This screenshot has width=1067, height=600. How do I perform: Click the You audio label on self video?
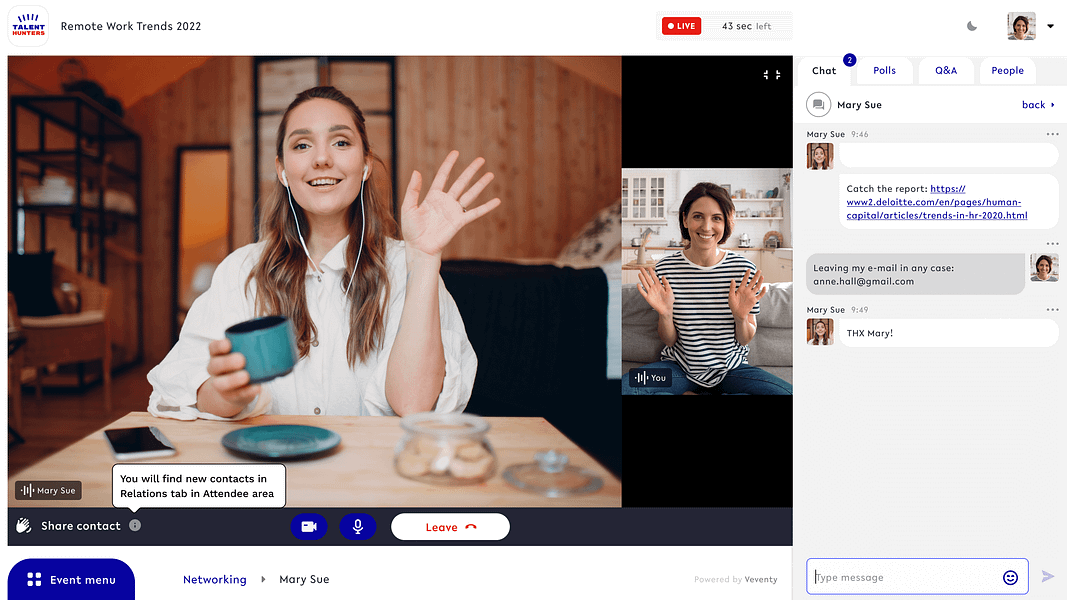tap(650, 378)
